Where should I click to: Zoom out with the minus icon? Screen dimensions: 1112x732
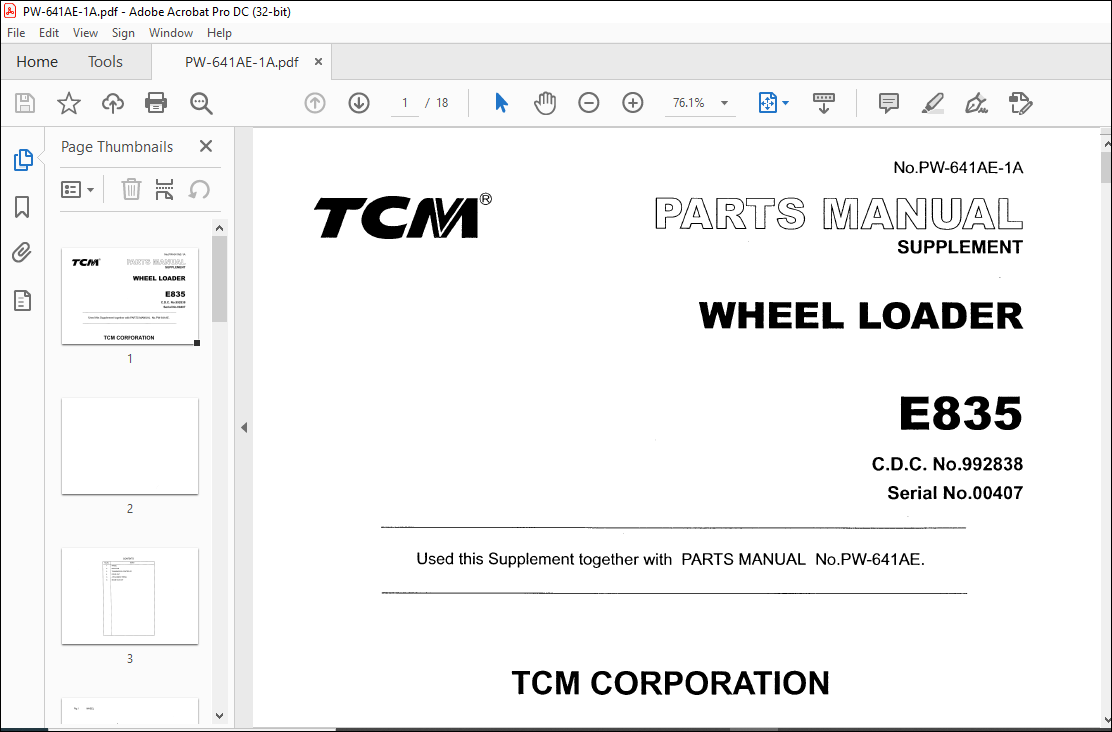click(589, 103)
